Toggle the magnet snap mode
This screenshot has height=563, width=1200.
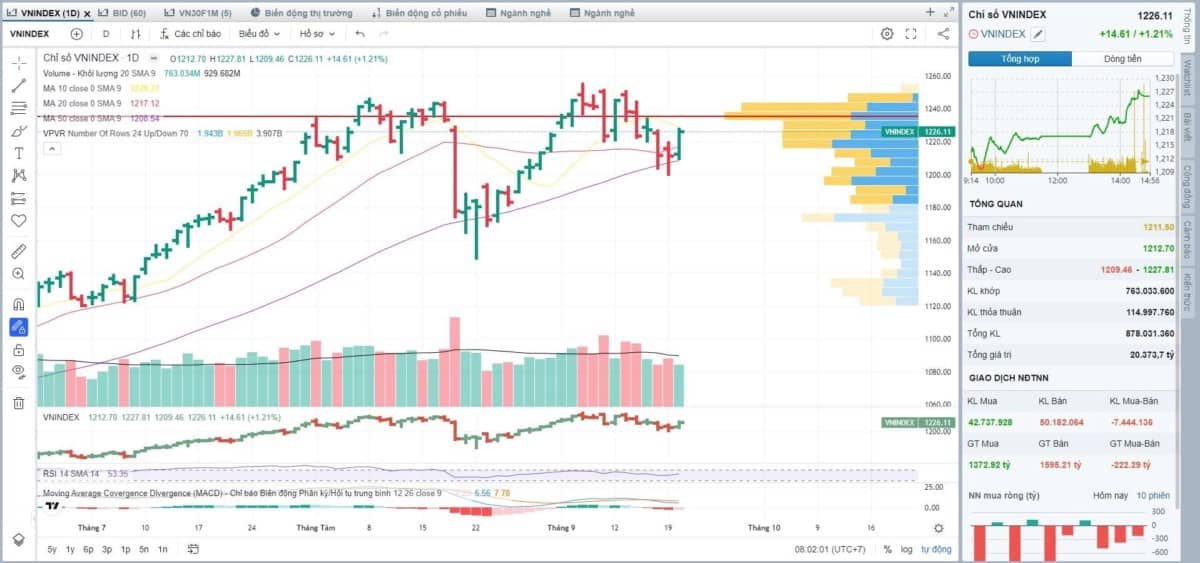[x=18, y=304]
